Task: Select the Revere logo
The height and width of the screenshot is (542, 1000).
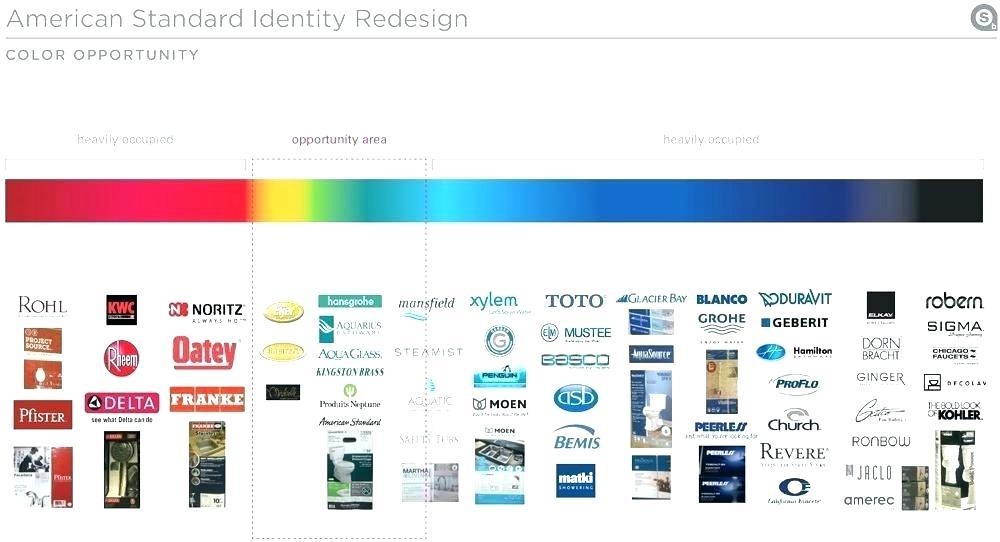Action: coord(794,452)
